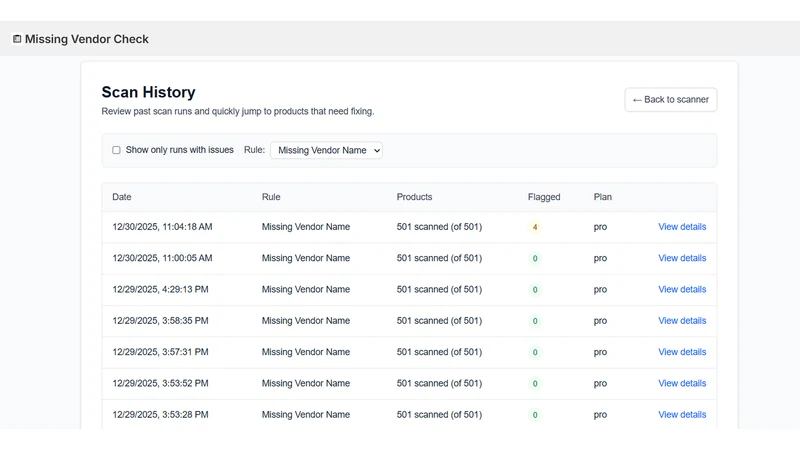Select the date 12/29/2025, 3:57:31 PM
The height and width of the screenshot is (450, 800).
coord(160,352)
